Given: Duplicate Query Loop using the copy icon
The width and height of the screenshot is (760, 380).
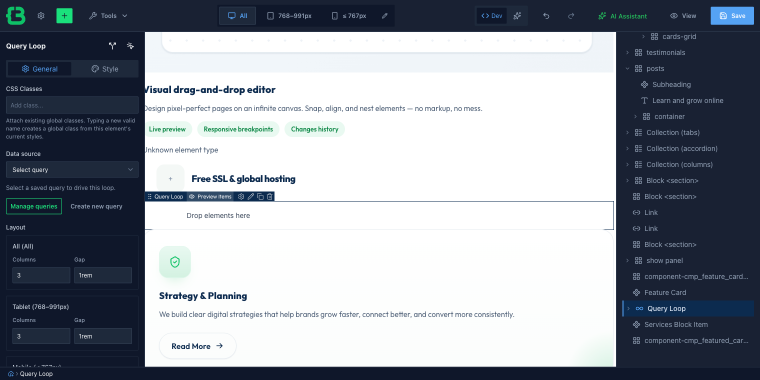Looking at the screenshot, I should 260,196.
